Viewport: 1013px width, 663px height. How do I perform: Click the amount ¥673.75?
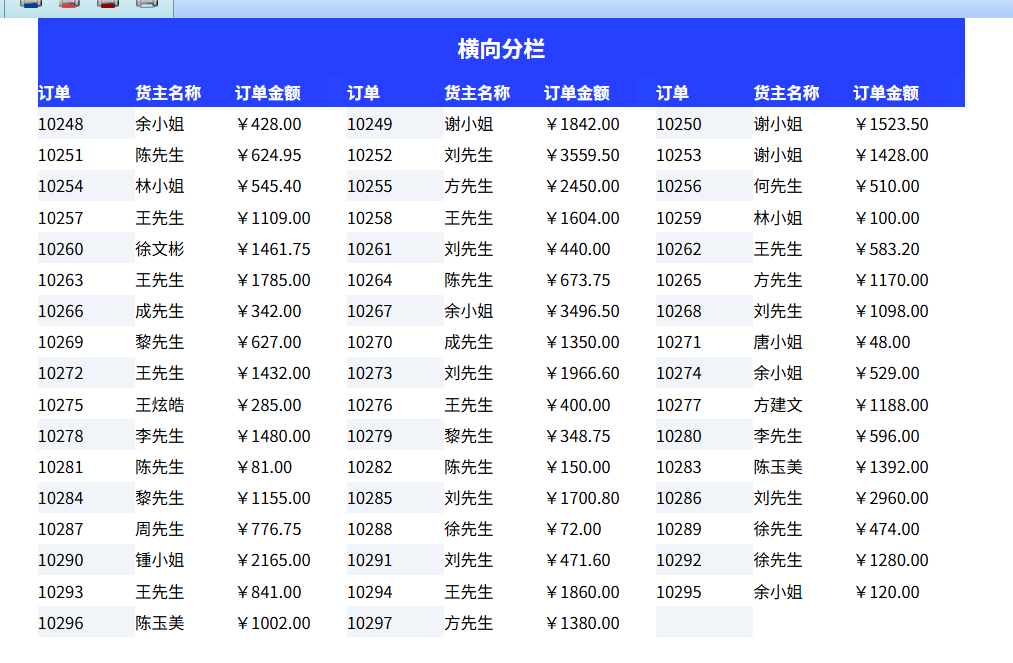pyautogui.click(x=578, y=280)
